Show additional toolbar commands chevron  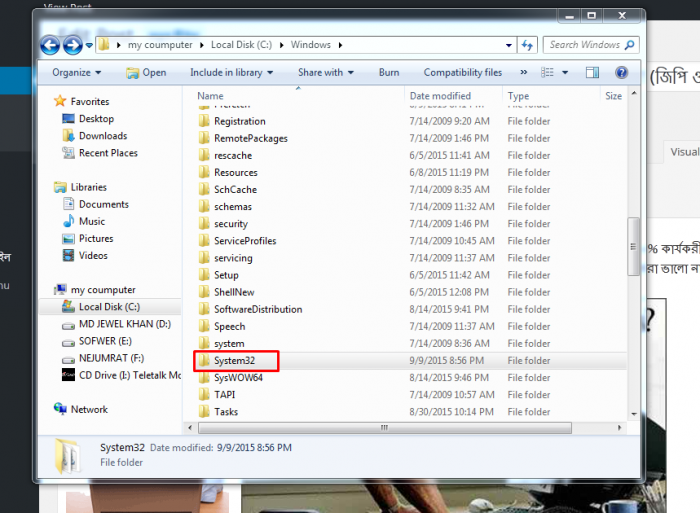pos(524,72)
